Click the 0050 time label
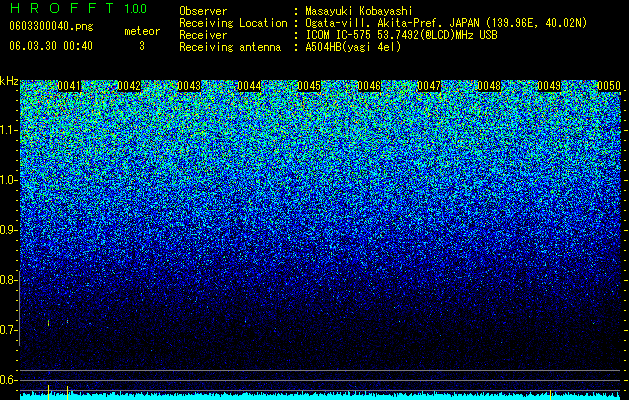 coord(609,86)
